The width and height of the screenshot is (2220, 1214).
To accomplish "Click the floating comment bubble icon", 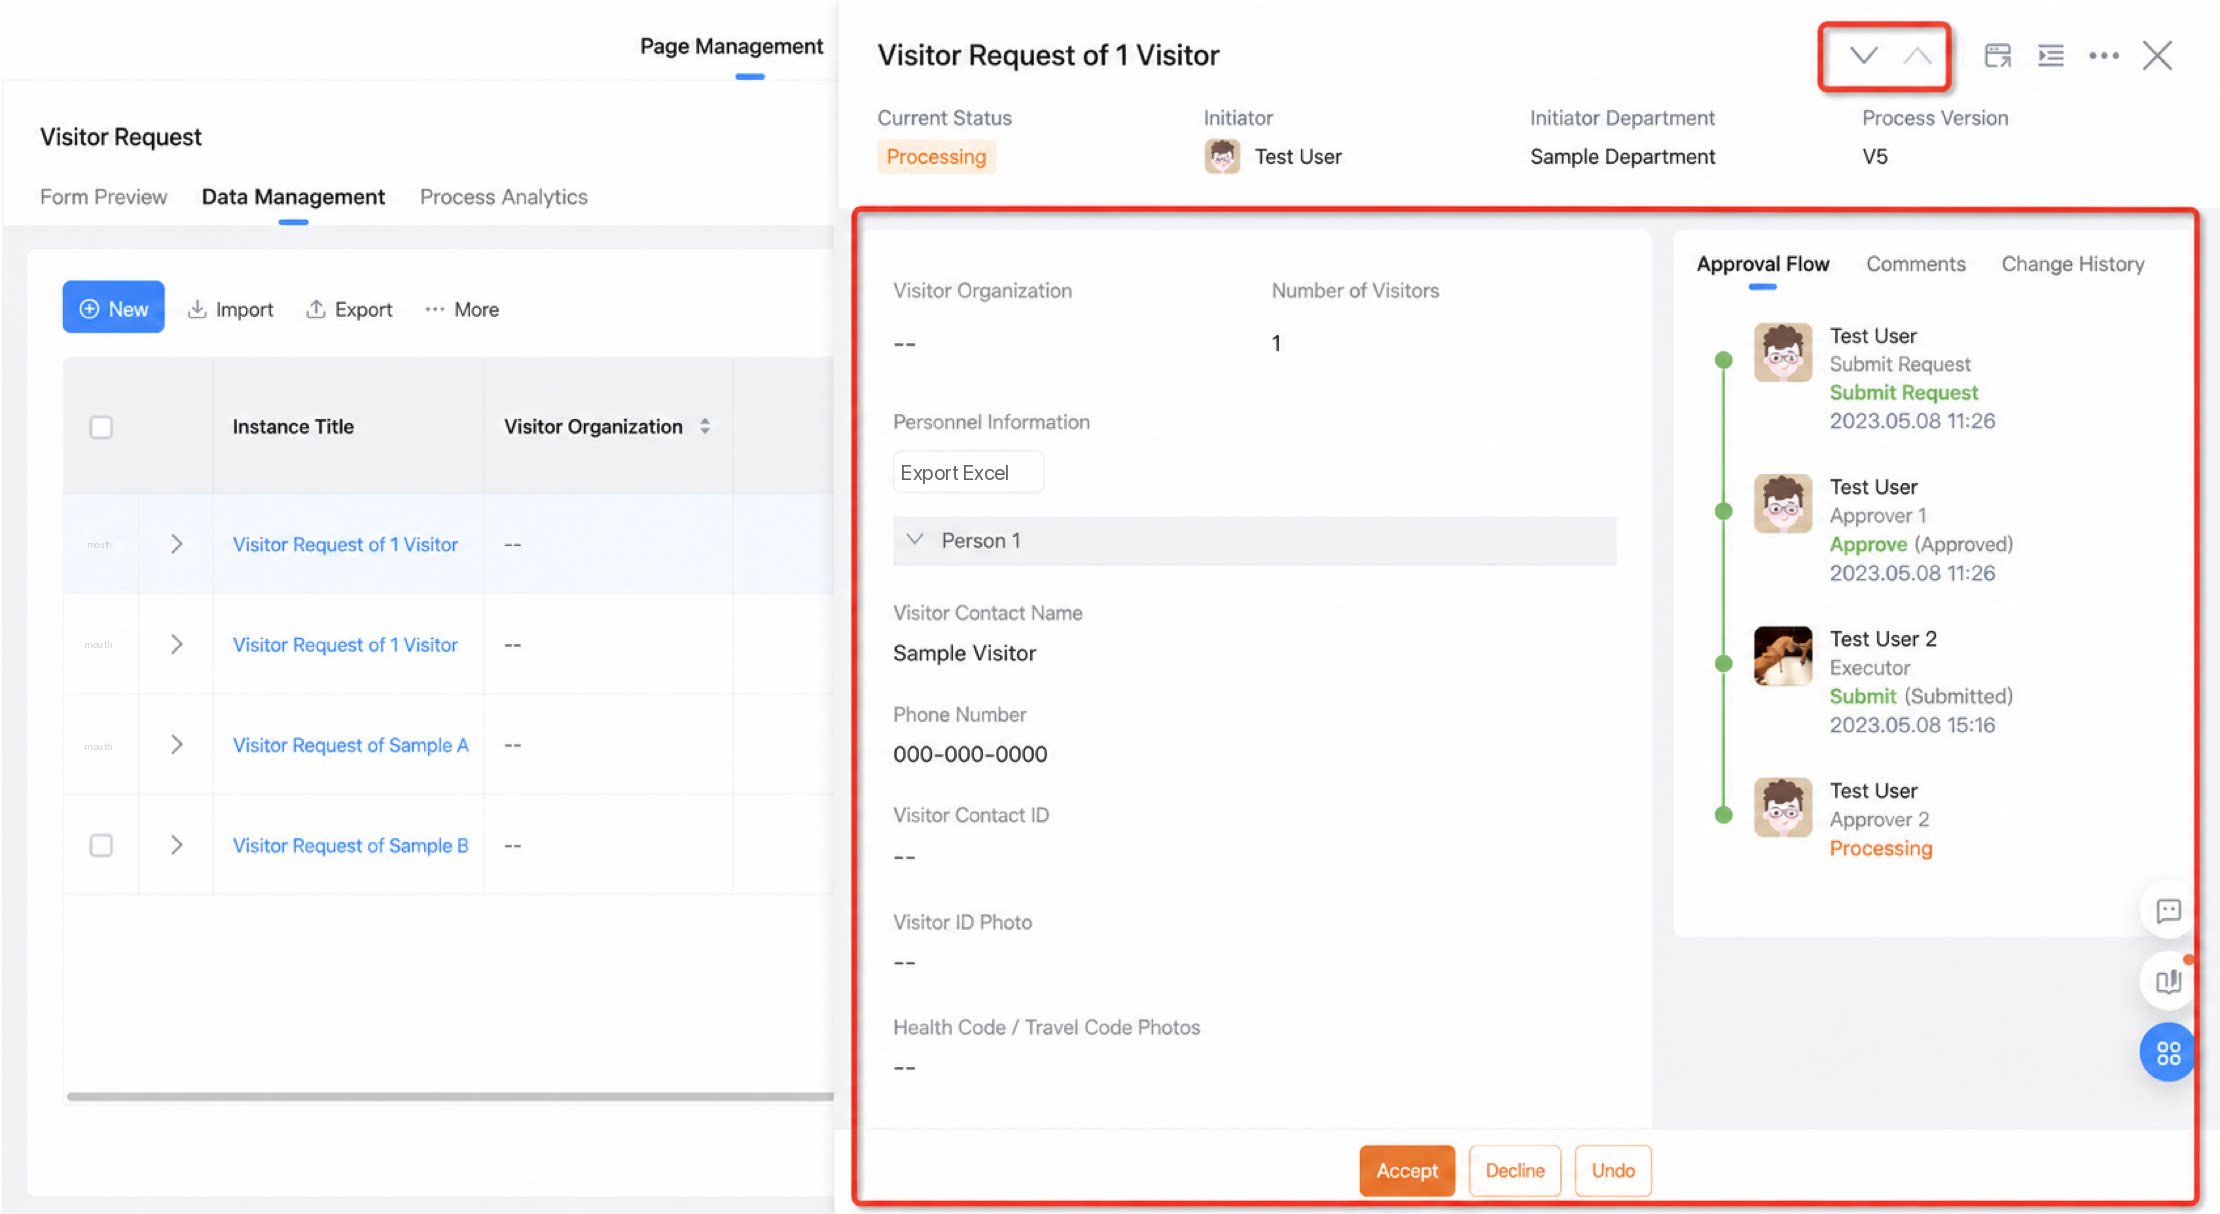I will point(2168,911).
